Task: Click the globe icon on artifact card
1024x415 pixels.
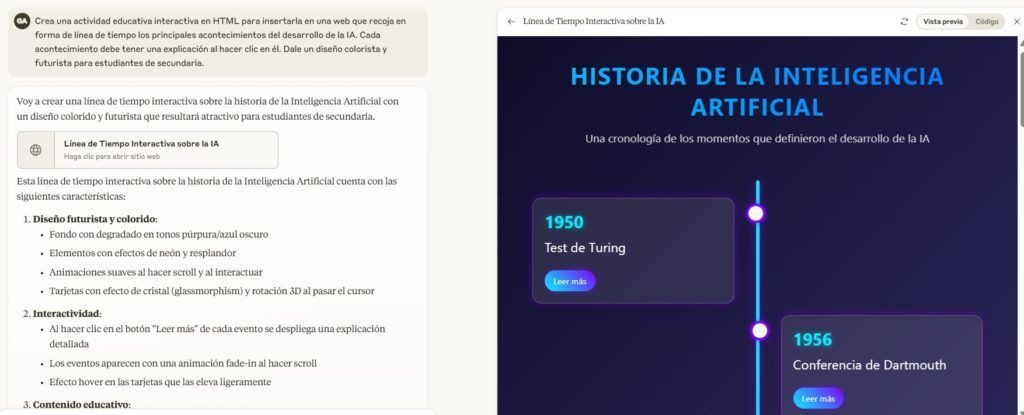Action: [x=35, y=150]
